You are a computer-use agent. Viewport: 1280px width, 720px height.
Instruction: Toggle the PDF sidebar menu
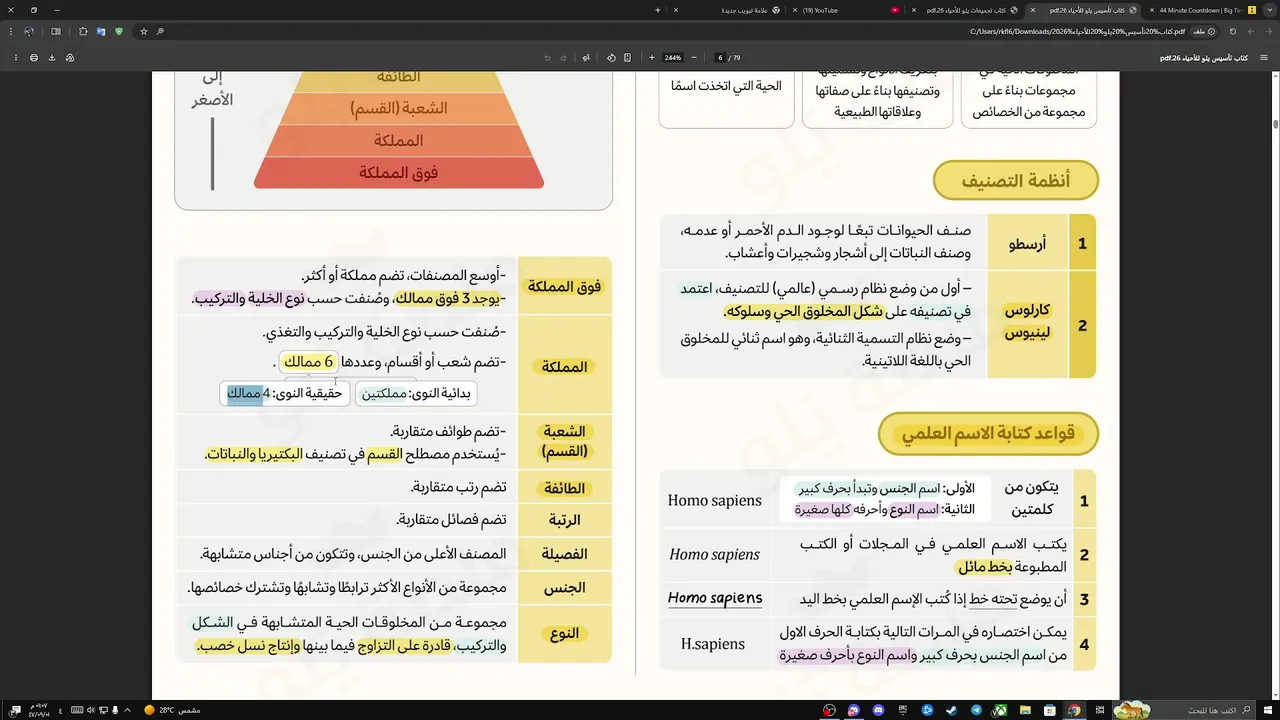pos(1263,57)
